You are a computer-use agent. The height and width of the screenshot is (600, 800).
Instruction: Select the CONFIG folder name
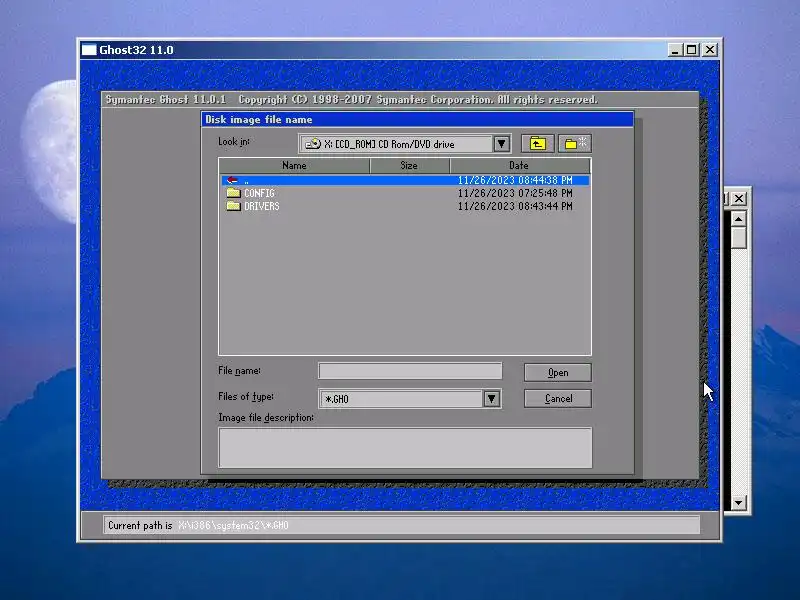click(x=259, y=193)
